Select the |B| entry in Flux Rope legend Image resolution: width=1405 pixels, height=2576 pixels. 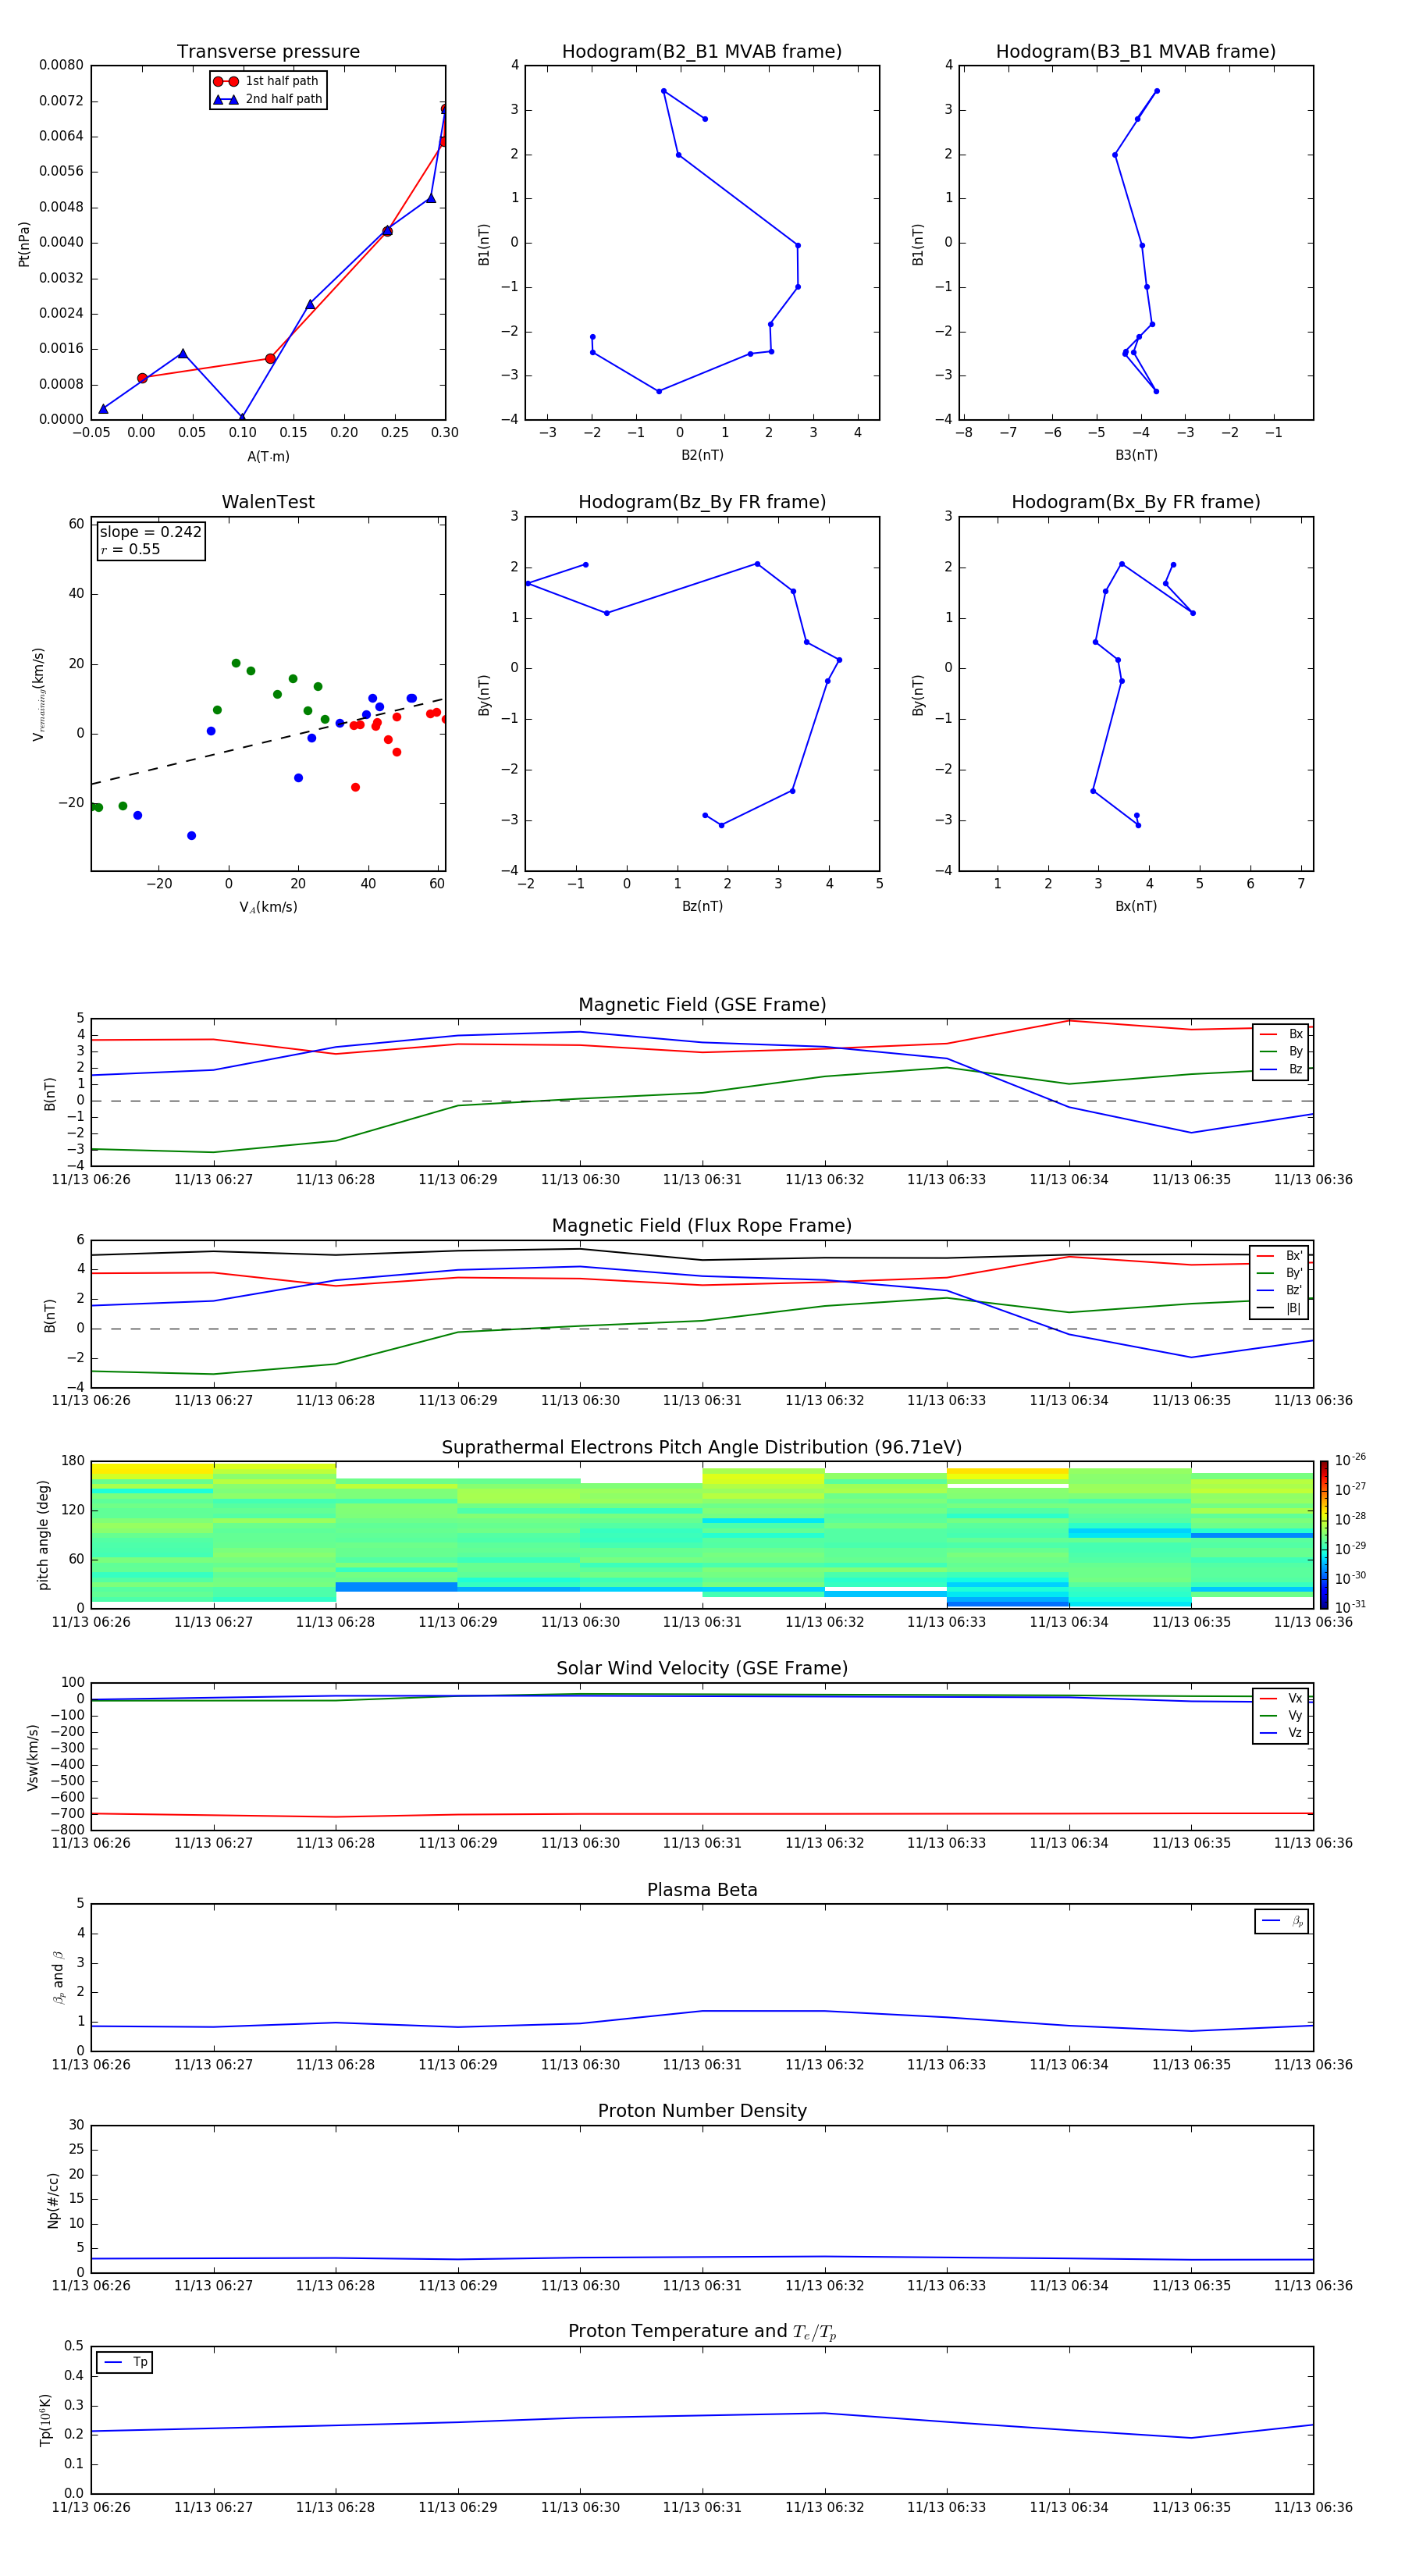click(1280, 1308)
